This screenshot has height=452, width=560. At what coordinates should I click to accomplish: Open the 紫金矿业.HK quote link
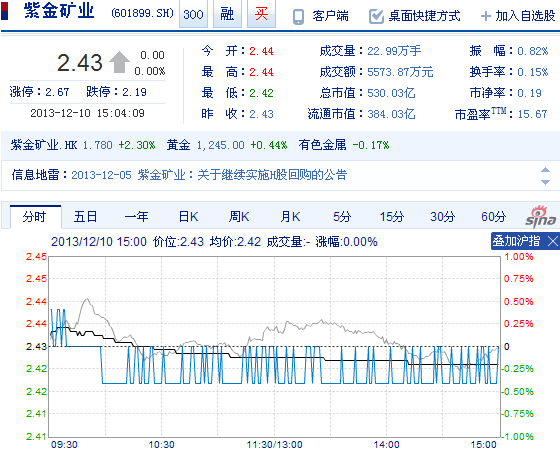(x=44, y=145)
